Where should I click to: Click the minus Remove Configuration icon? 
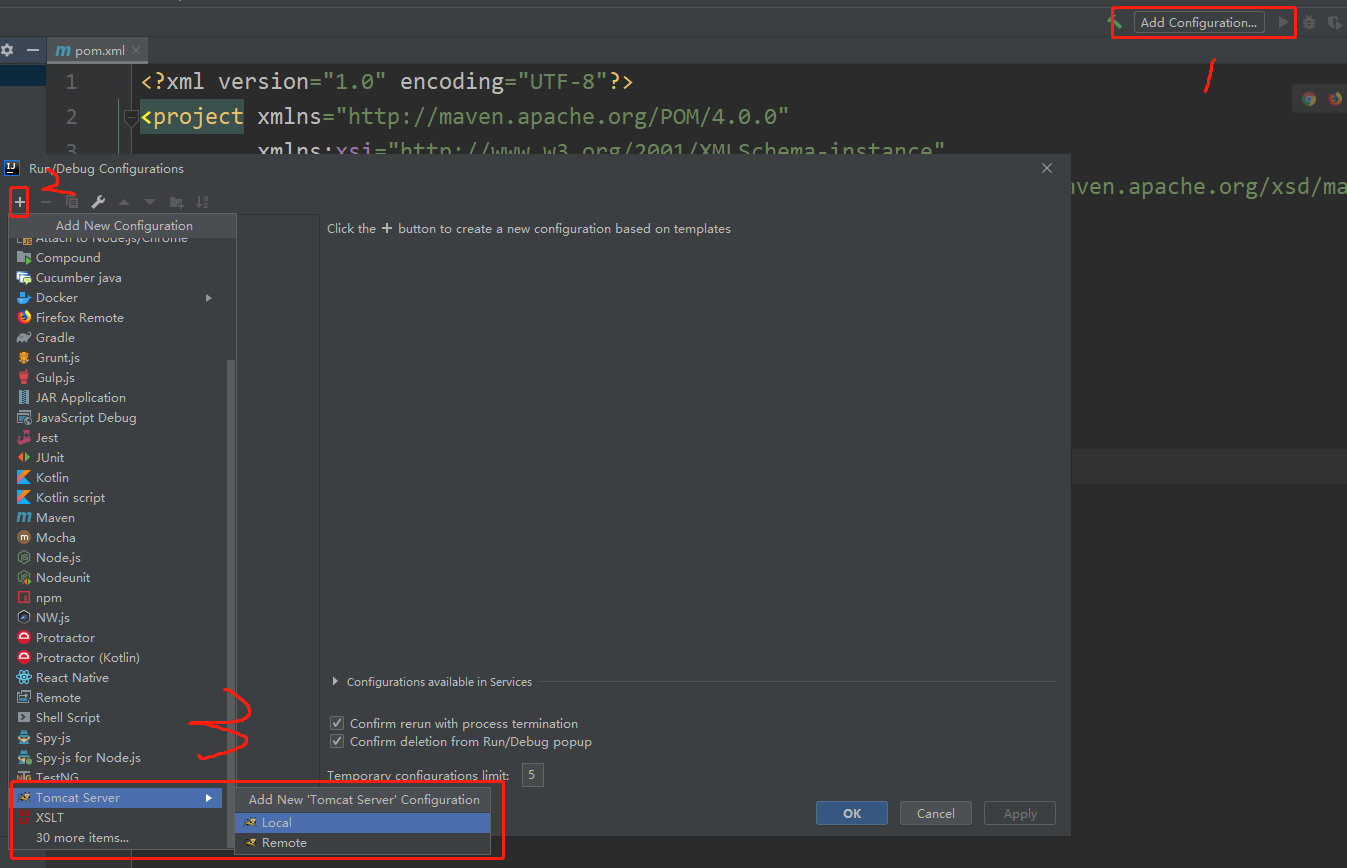click(46, 202)
